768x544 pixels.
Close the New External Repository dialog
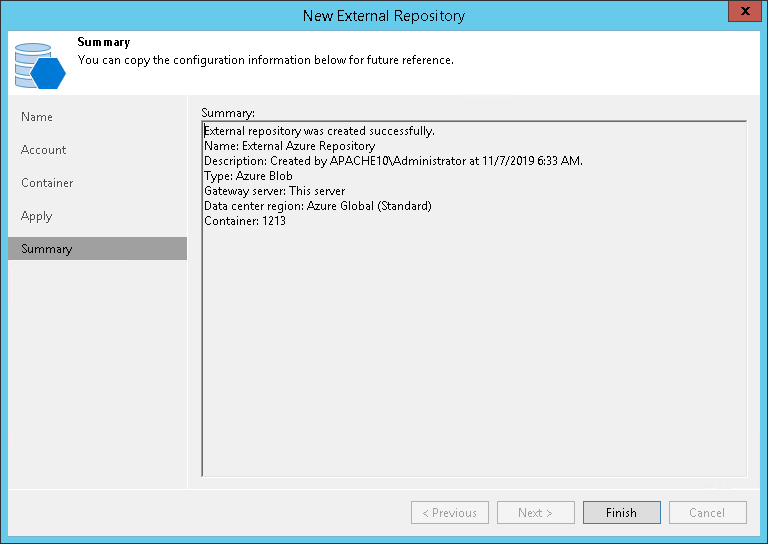click(745, 11)
